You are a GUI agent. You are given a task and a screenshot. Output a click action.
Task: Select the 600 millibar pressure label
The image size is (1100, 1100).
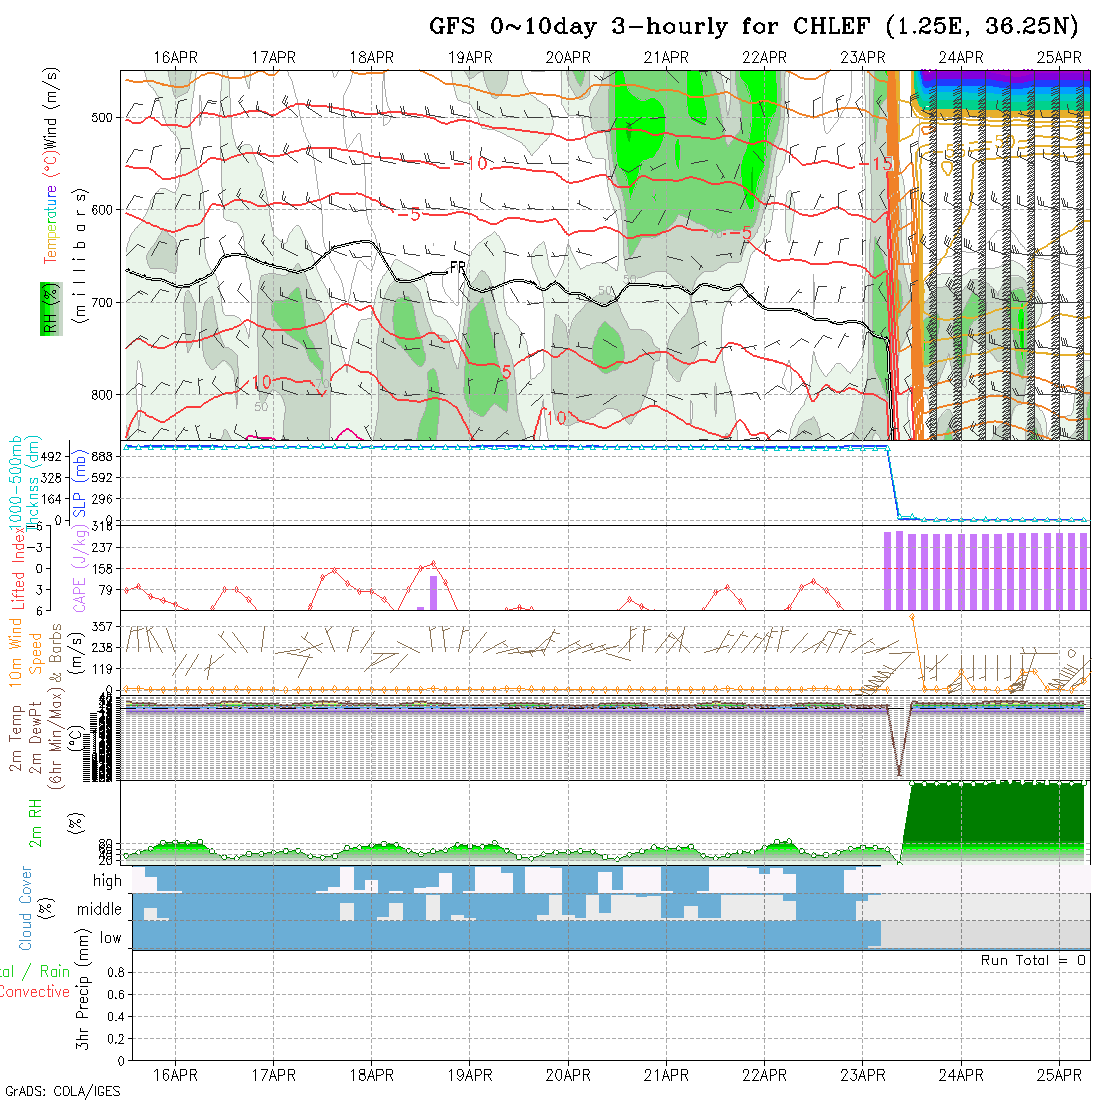[102, 210]
